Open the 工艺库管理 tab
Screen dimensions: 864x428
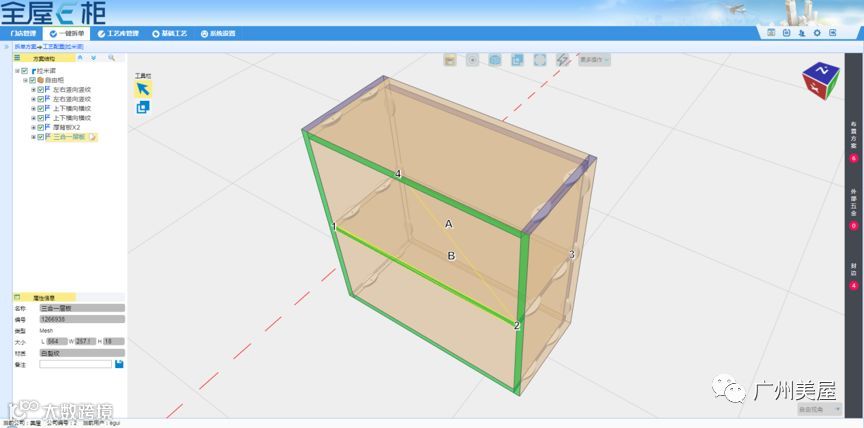(x=118, y=34)
